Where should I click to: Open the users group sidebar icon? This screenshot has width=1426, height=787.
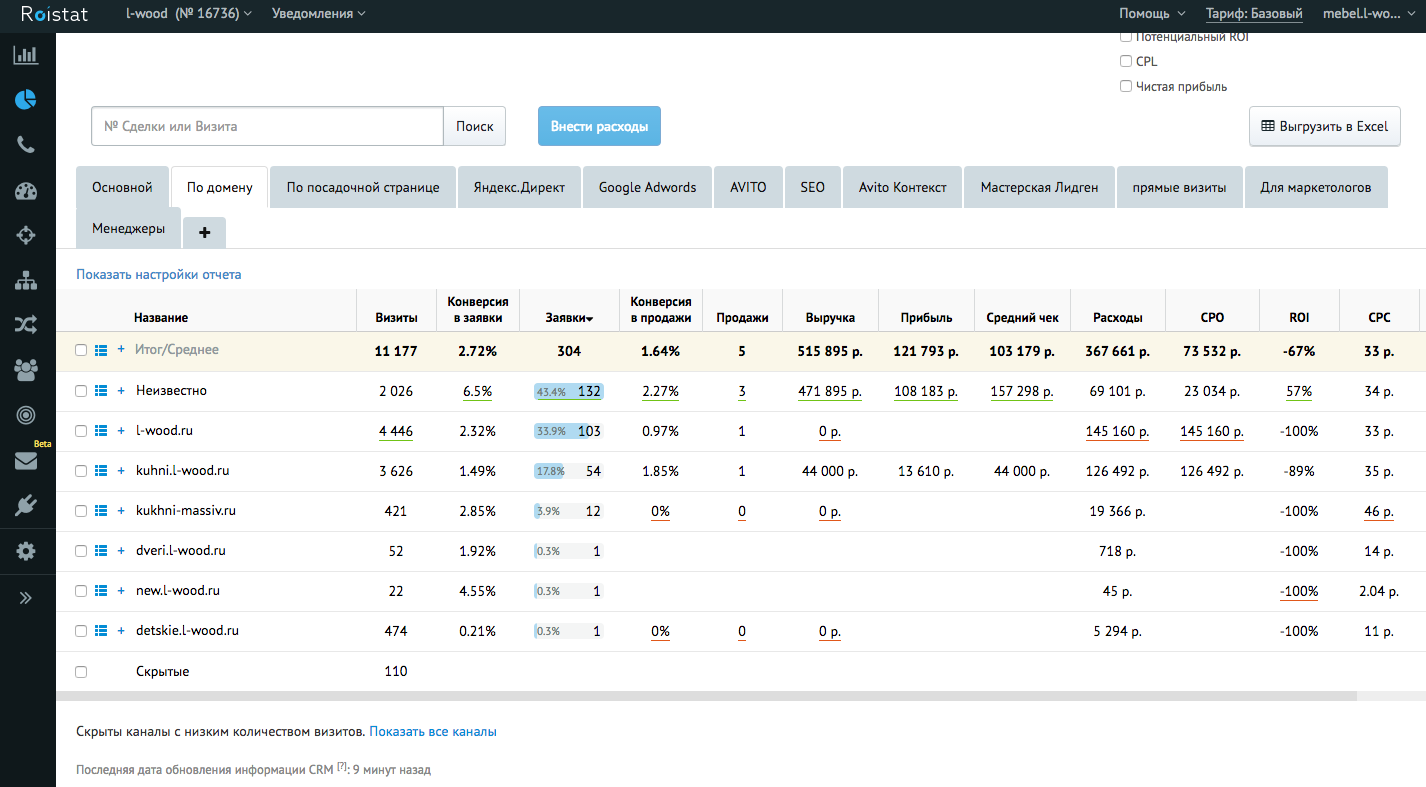point(25,370)
